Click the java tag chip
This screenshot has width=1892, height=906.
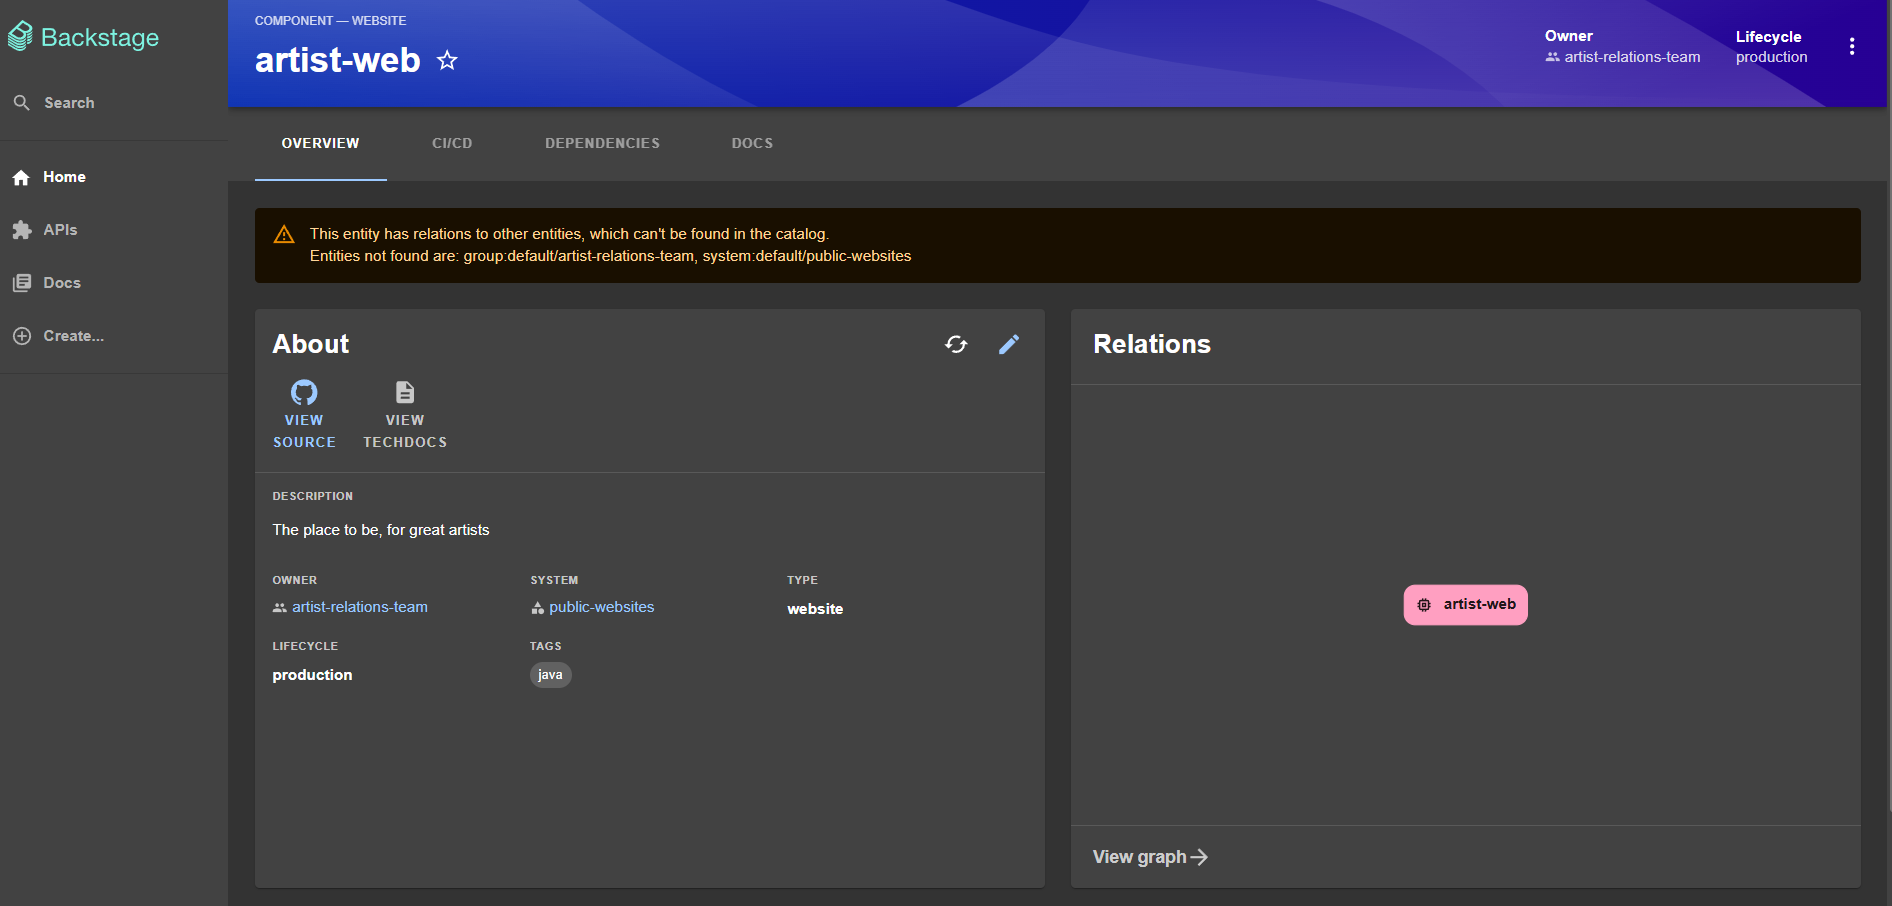(550, 675)
